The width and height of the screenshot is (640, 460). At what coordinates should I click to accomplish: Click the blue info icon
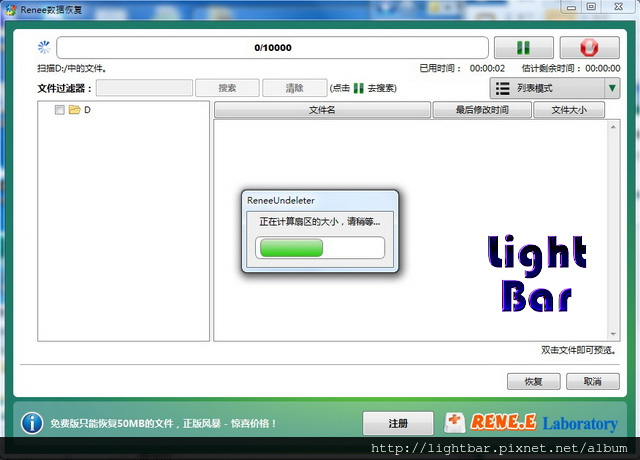coord(32,423)
